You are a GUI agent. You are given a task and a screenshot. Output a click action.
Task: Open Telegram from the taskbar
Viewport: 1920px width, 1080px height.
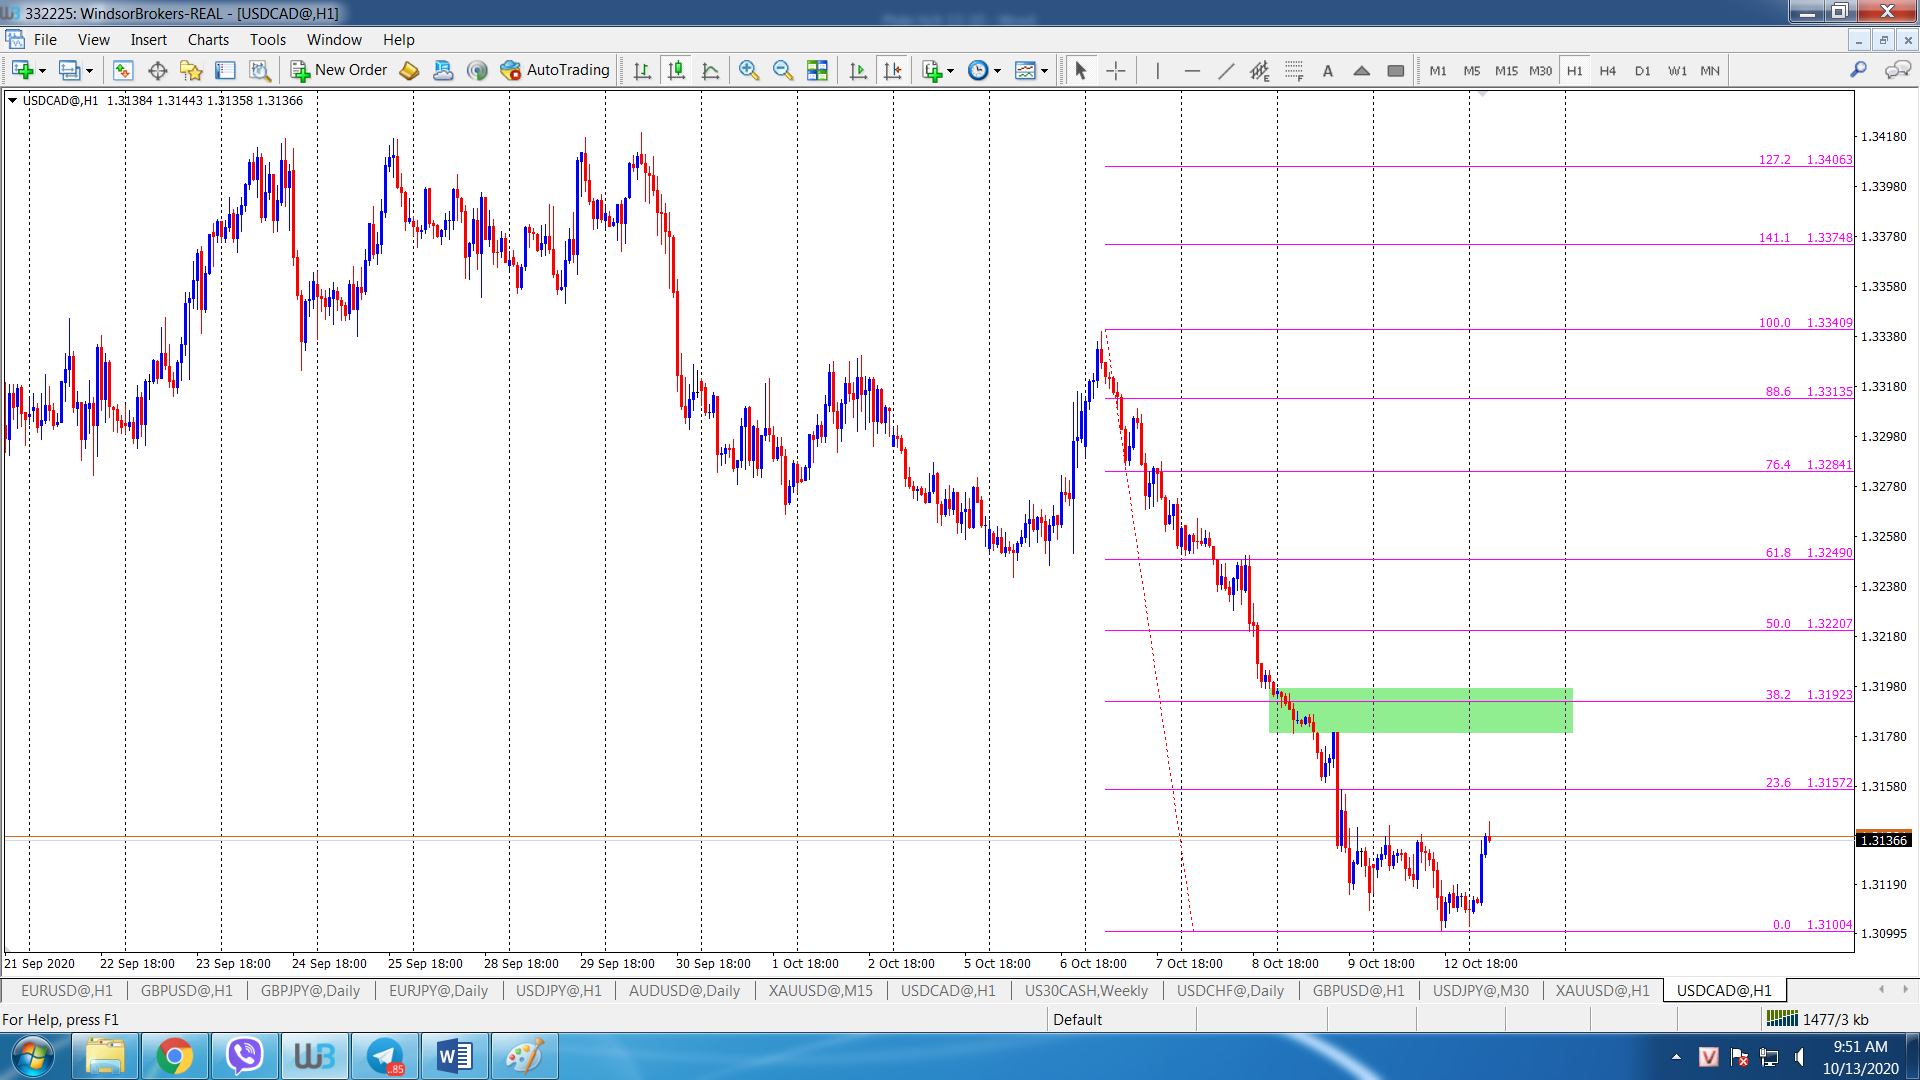tap(384, 1056)
